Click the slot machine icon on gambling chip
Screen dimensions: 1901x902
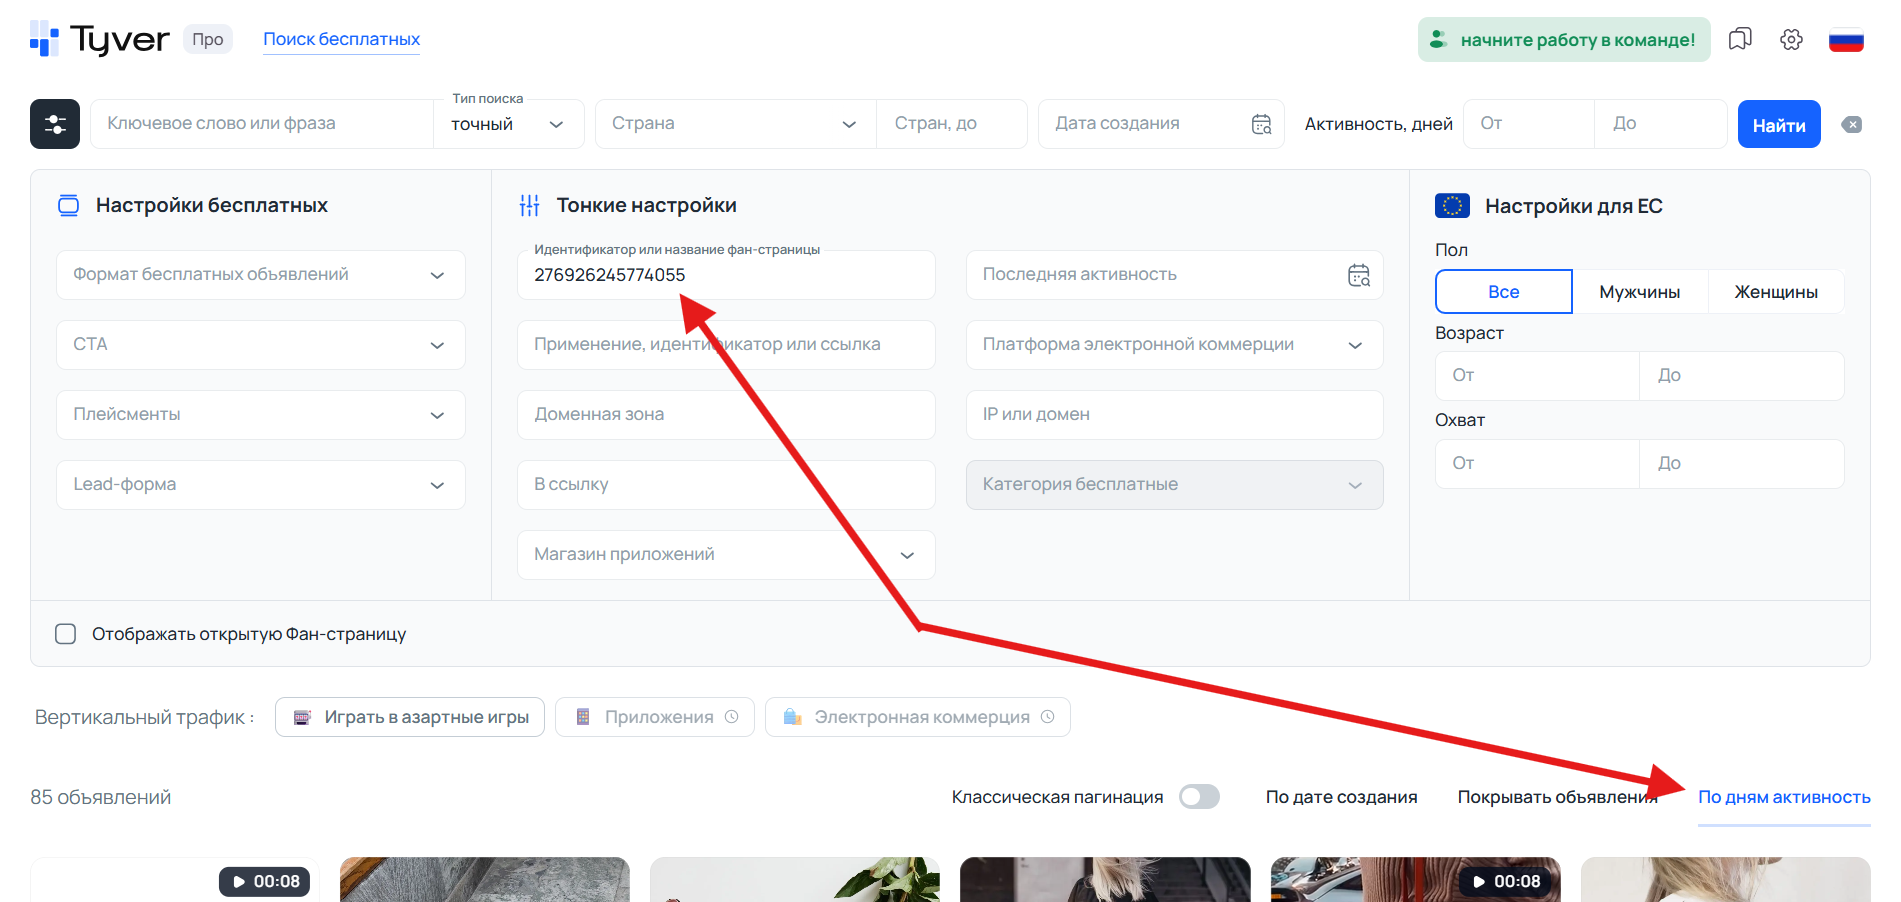click(x=302, y=716)
